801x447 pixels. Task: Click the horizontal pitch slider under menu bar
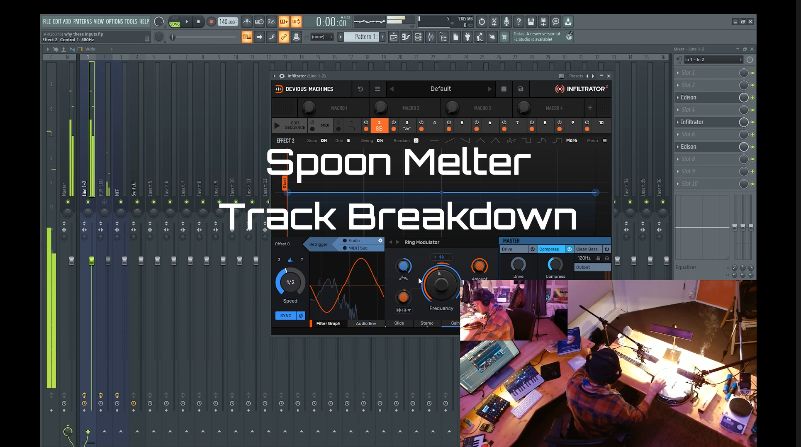click(x=204, y=37)
